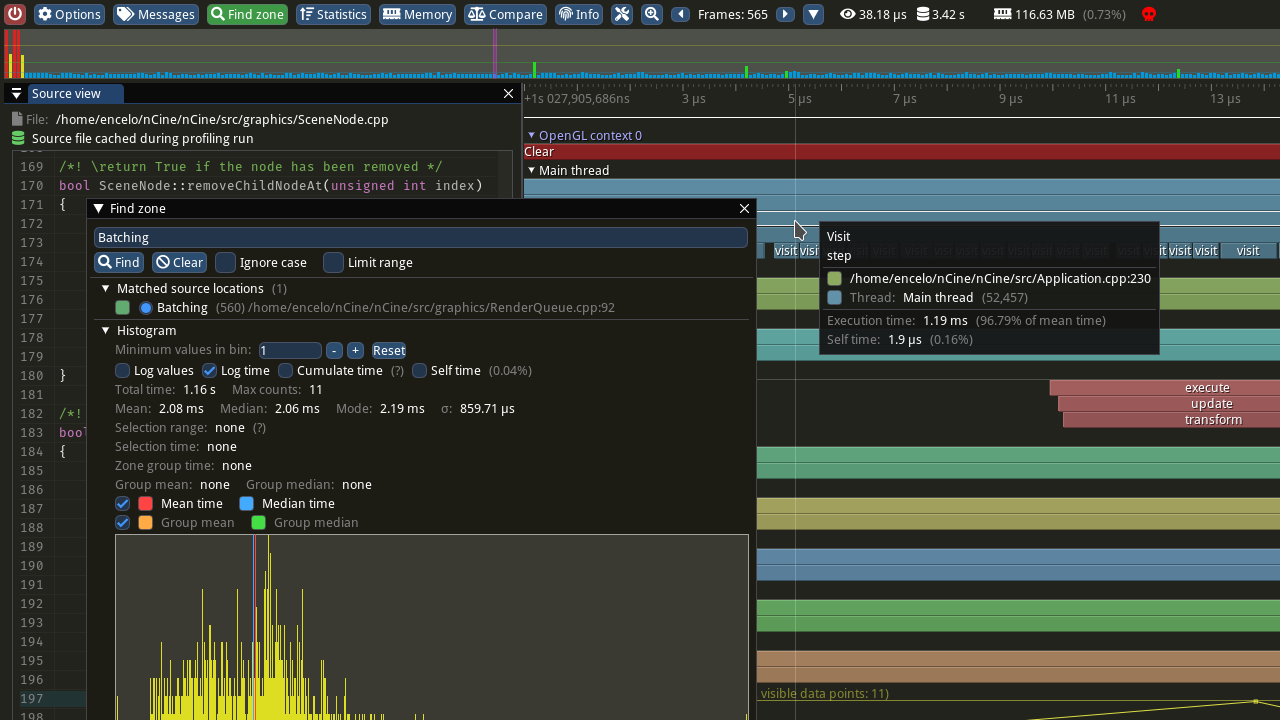Open the Statistics panel
The image size is (1280, 720).
(333, 14)
